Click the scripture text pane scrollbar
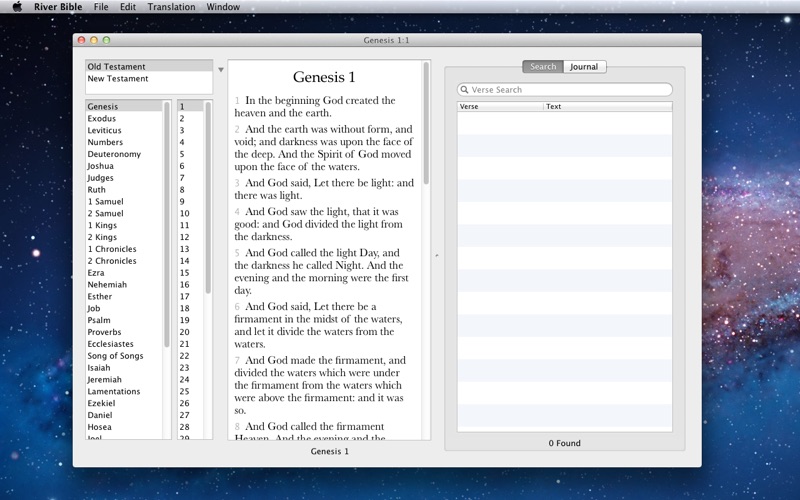 pos(426,125)
